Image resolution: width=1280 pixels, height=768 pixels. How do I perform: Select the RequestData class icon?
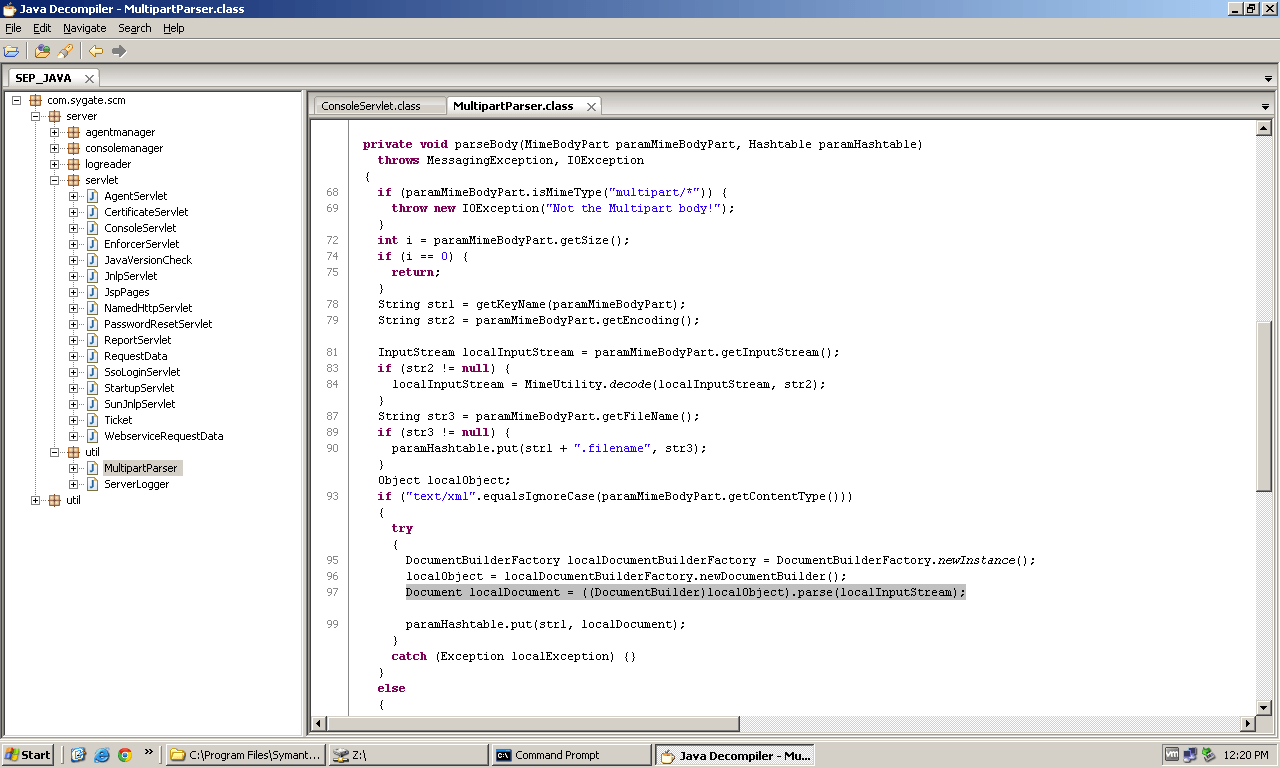[92, 356]
